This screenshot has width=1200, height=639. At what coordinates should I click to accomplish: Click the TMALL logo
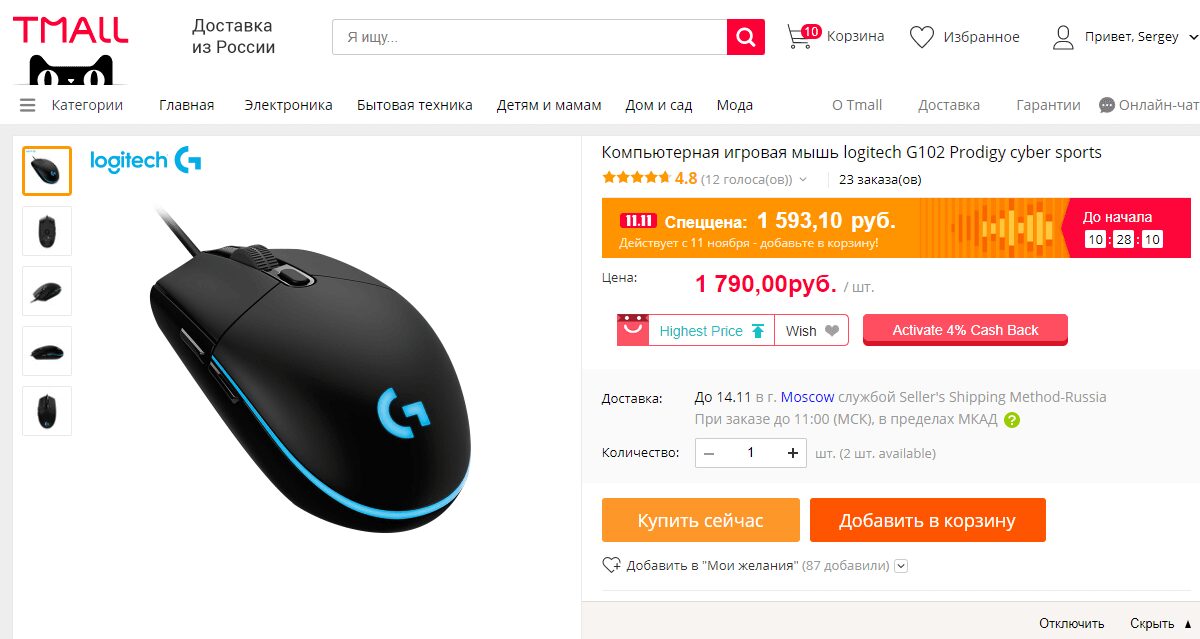point(70,29)
